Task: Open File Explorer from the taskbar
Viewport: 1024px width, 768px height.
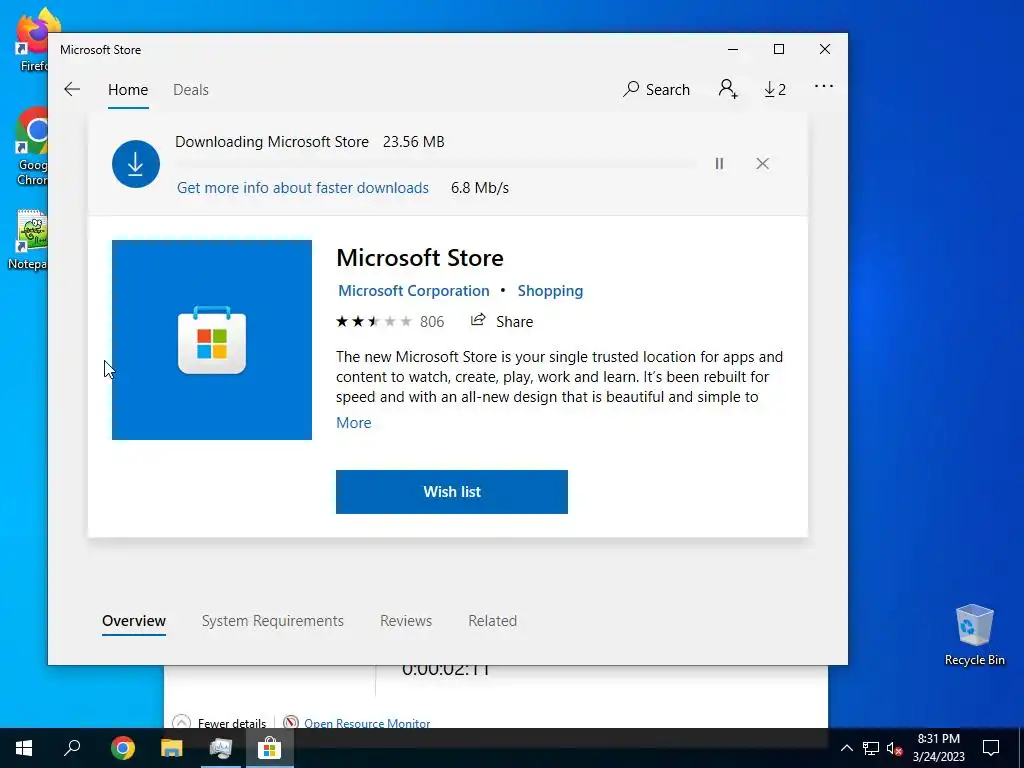Action: tap(172, 748)
